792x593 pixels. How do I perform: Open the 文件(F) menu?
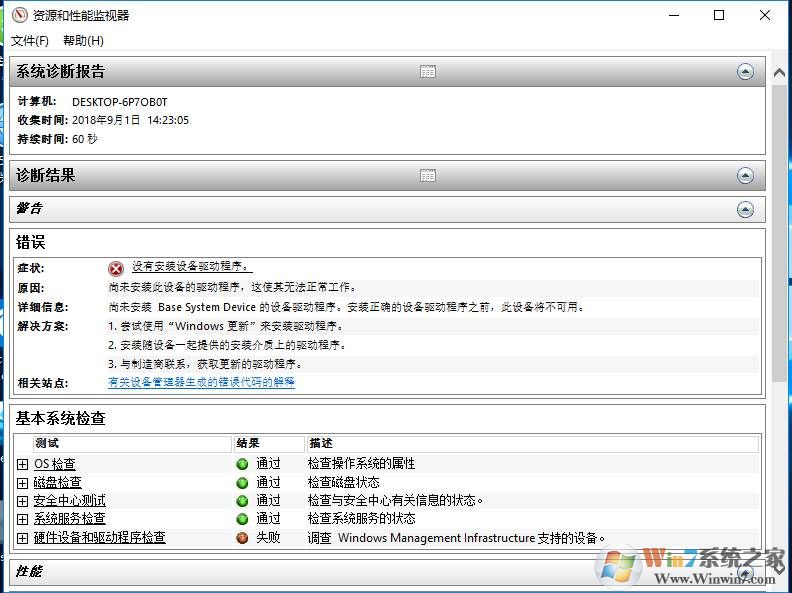tap(30, 41)
